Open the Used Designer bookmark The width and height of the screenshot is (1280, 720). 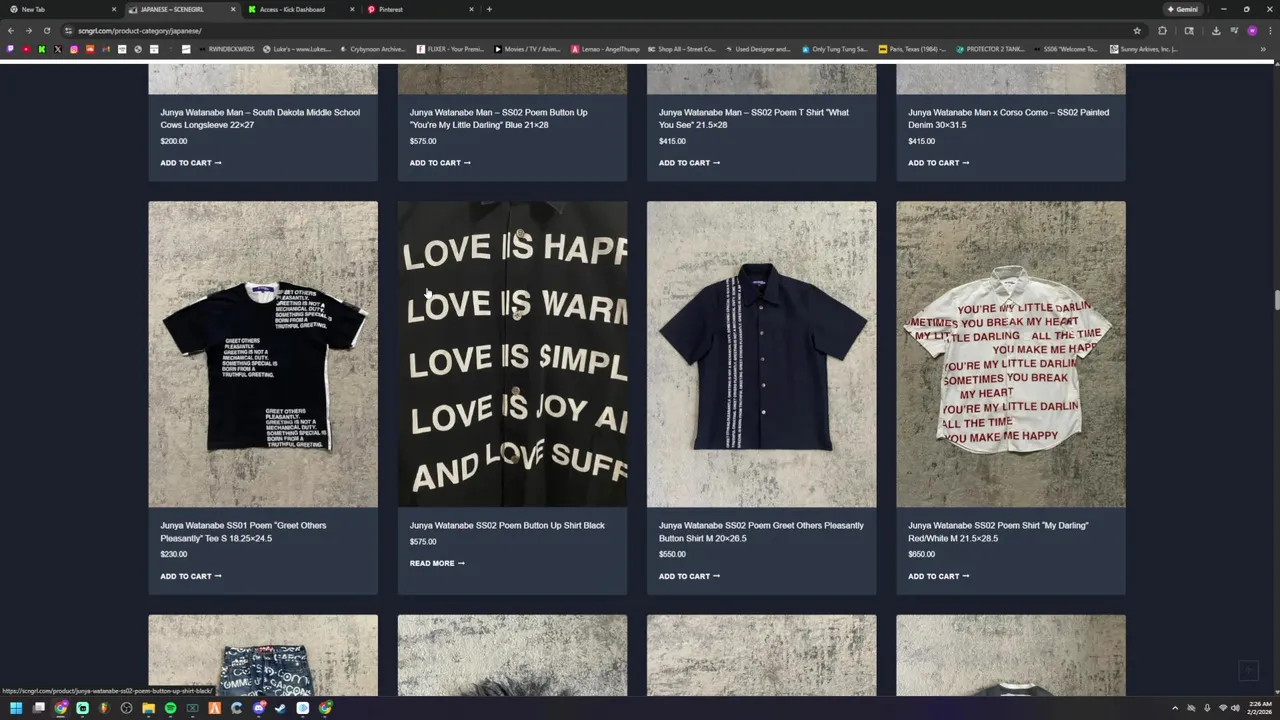758,49
